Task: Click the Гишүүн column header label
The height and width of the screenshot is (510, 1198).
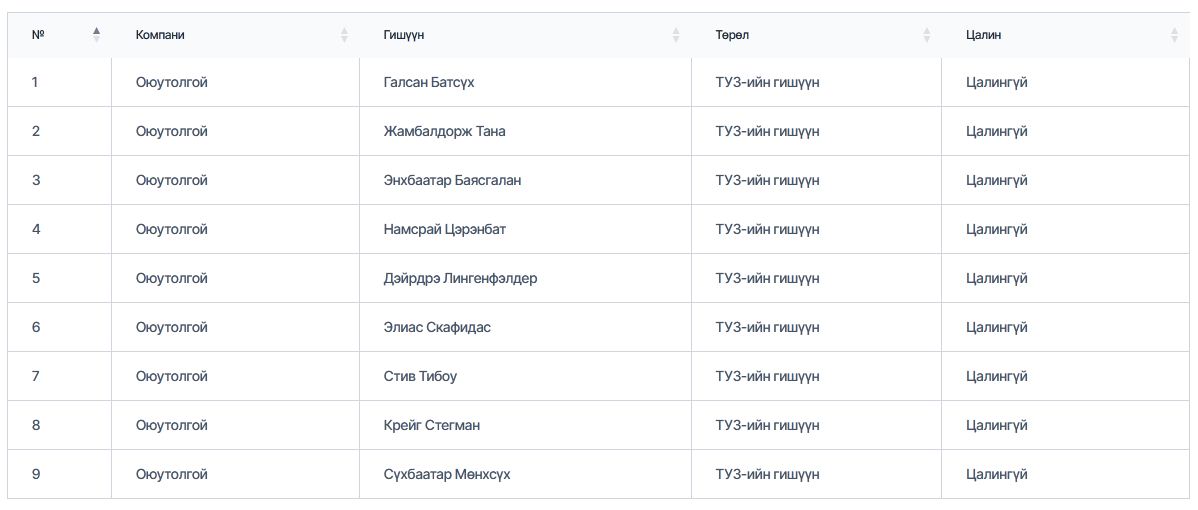Action: (404, 35)
